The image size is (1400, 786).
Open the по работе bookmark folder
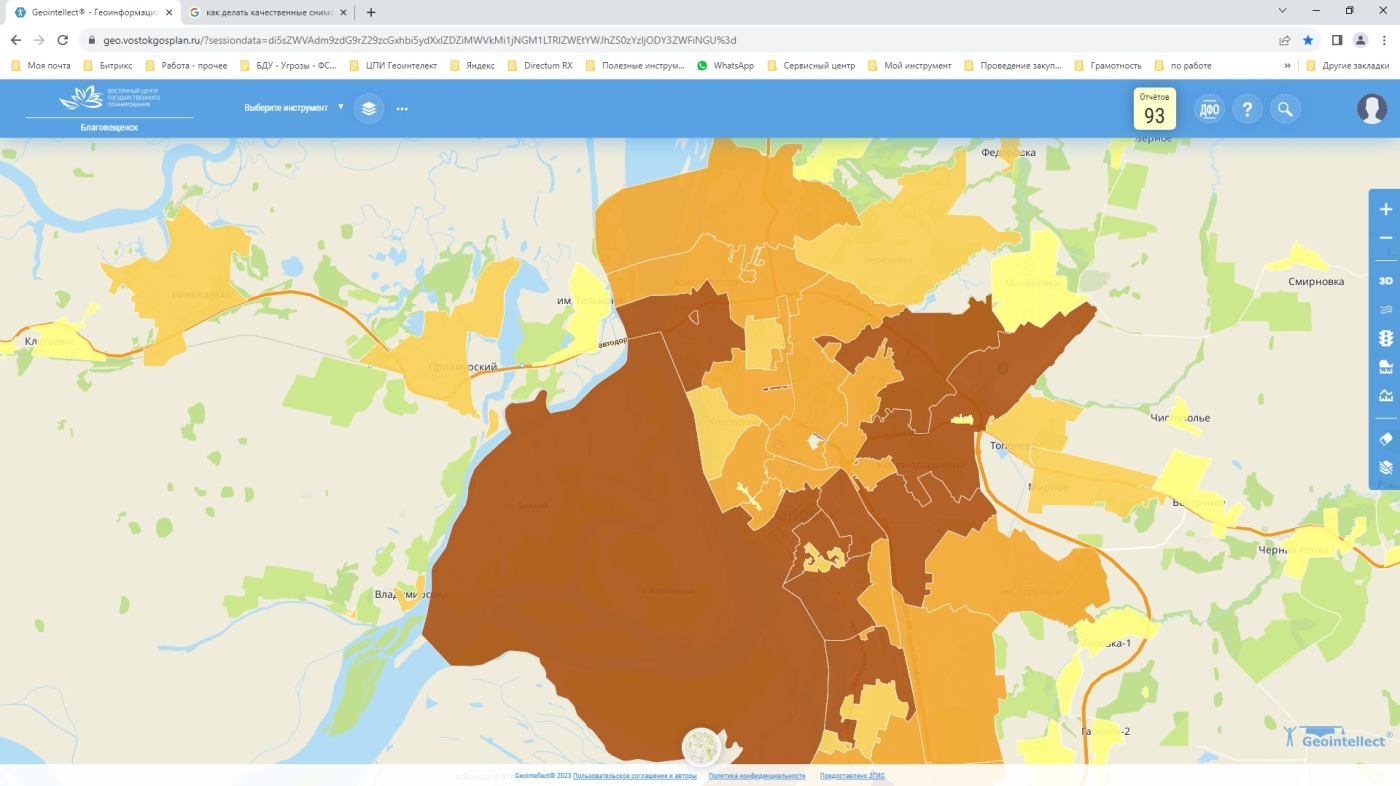tap(1183, 66)
